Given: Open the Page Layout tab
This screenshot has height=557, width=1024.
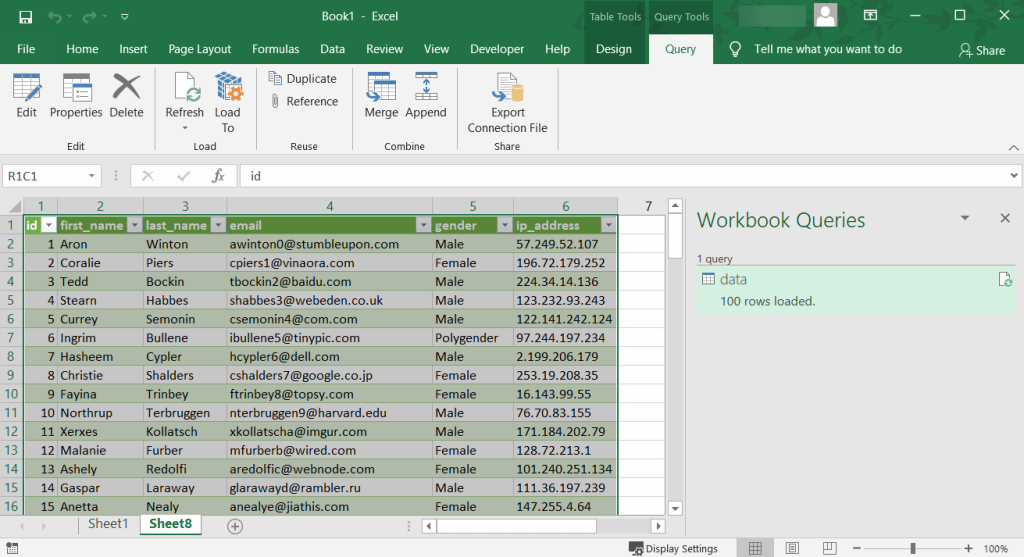Looking at the screenshot, I should pyautogui.click(x=199, y=49).
